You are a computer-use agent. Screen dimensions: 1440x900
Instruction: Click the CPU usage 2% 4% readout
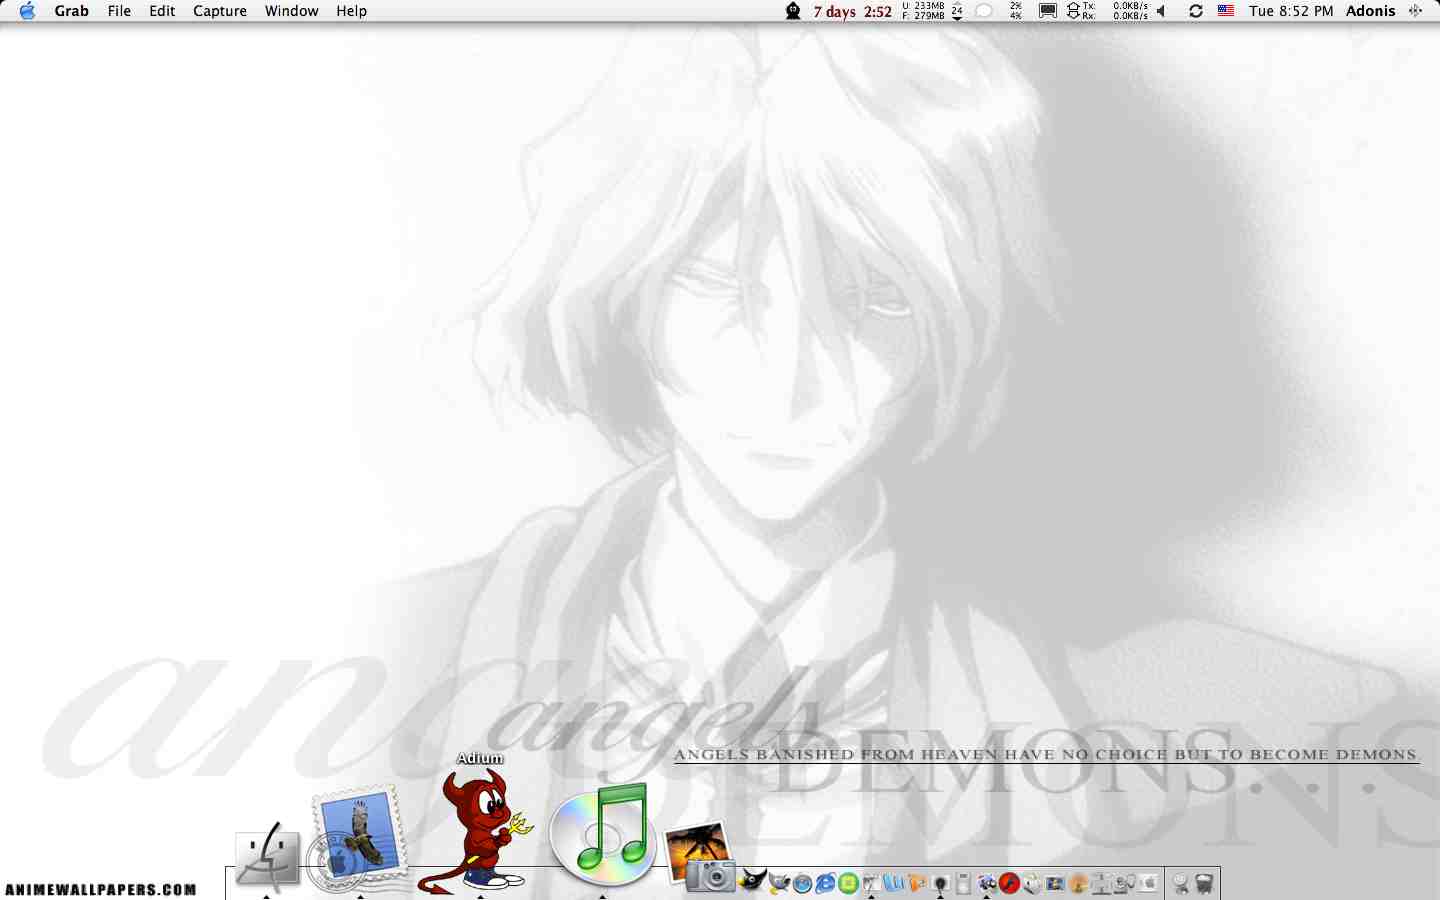point(1016,11)
